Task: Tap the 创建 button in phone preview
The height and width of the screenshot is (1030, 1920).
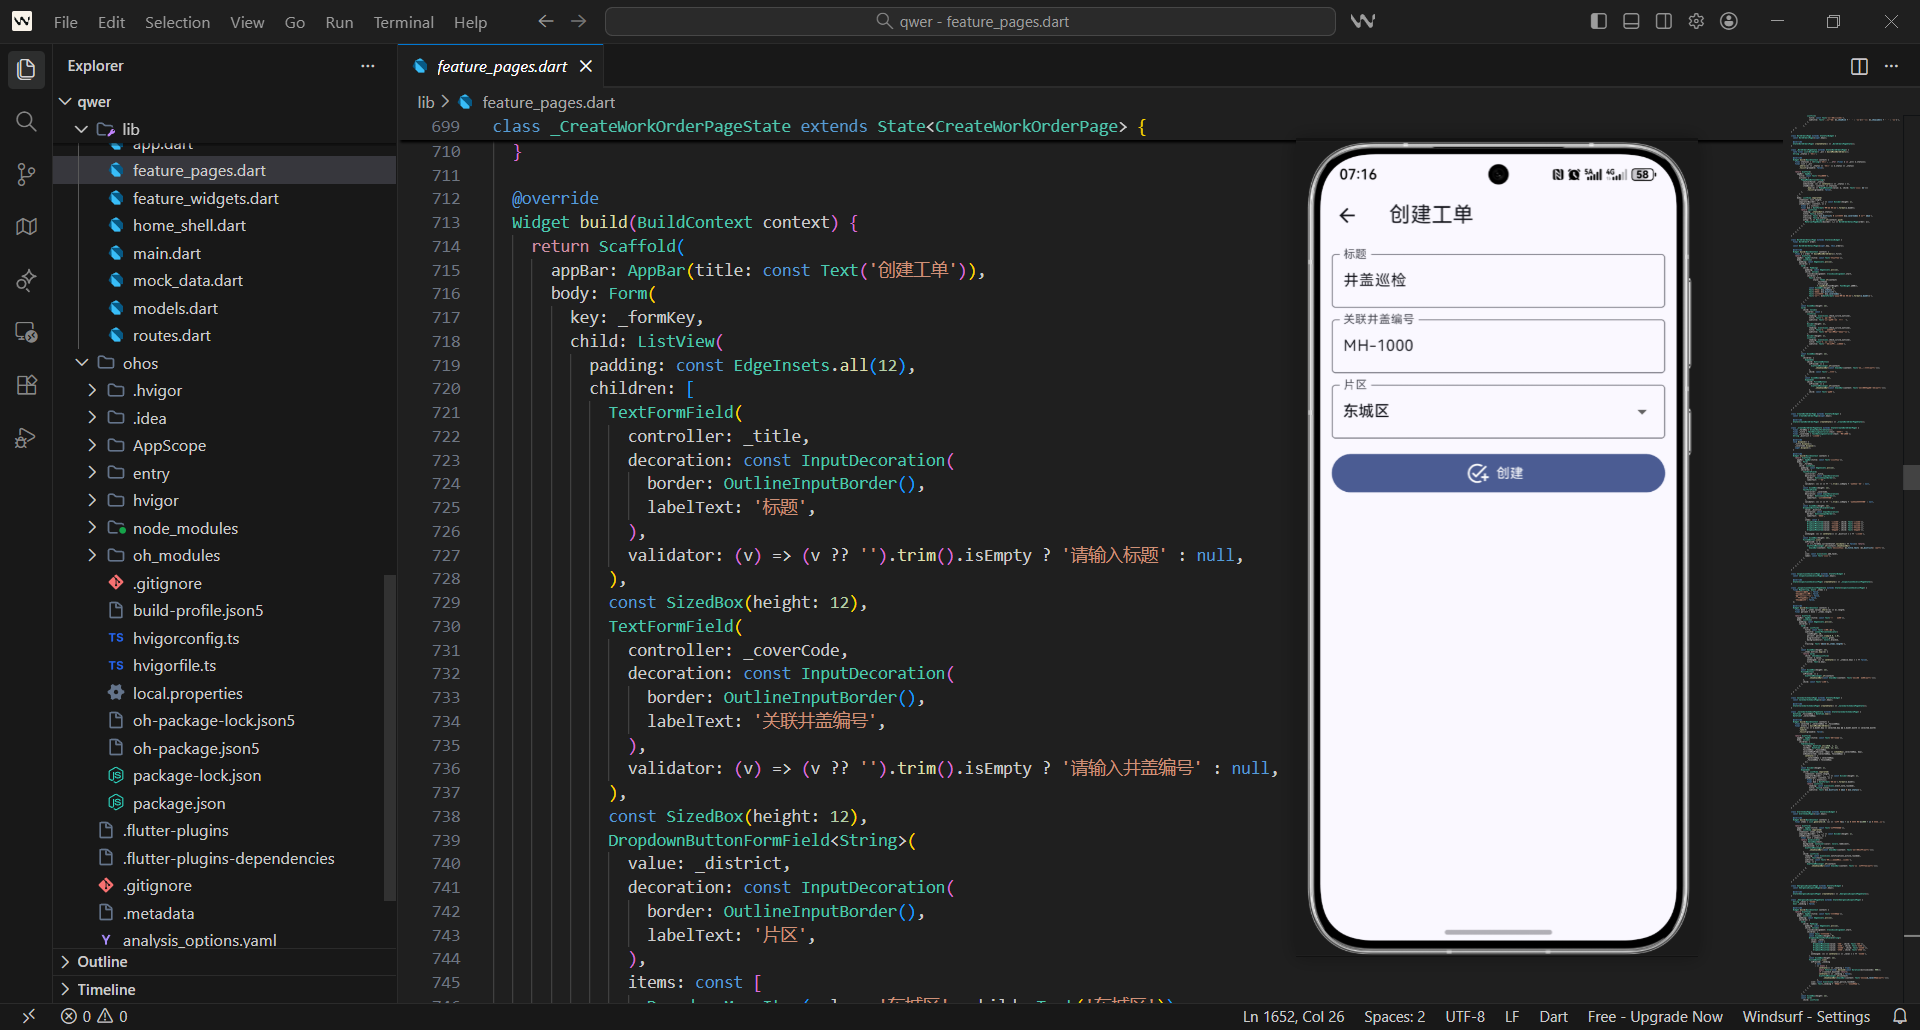Action: pos(1497,473)
